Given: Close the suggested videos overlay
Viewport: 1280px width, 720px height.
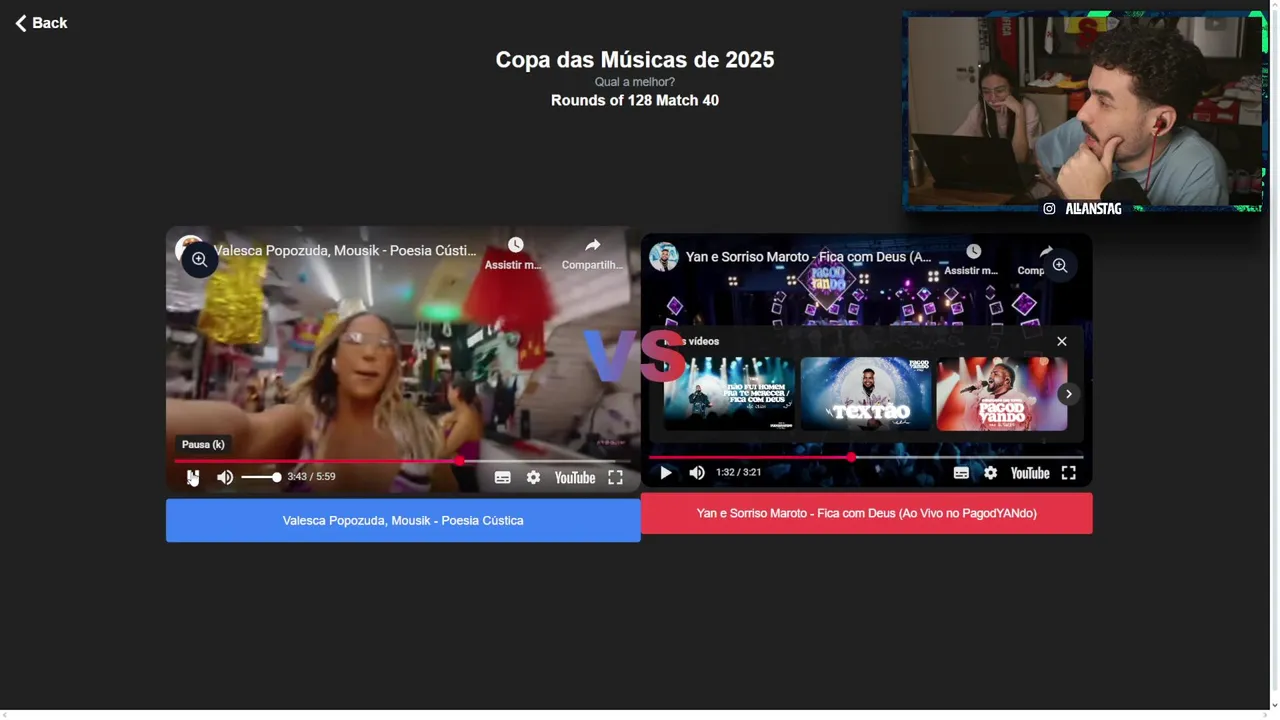Looking at the screenshot, I should (1062, 341).
